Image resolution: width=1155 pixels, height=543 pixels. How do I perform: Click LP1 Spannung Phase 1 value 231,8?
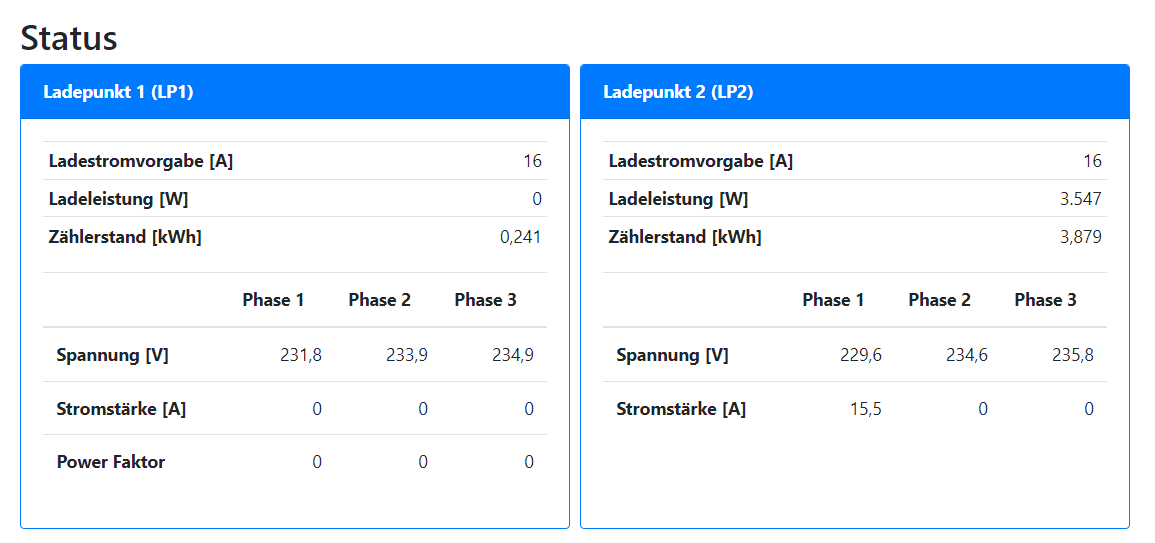[300, 355]
